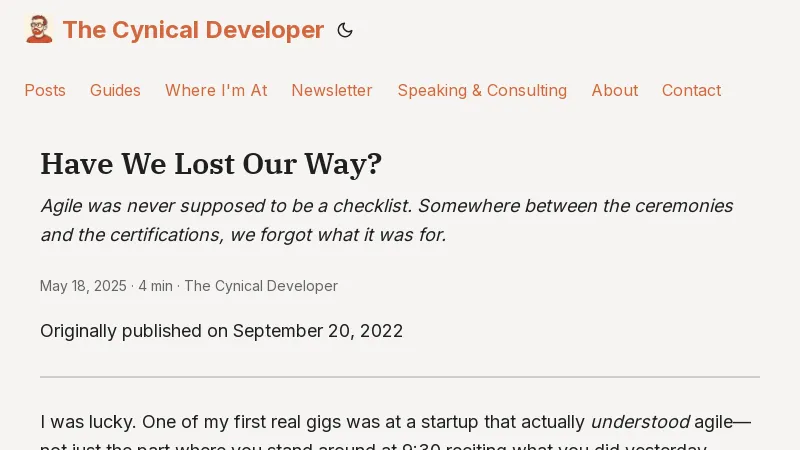800x450 pixels.
Task: Open the Newsletter page link
Action: click(x=332, y=90)
